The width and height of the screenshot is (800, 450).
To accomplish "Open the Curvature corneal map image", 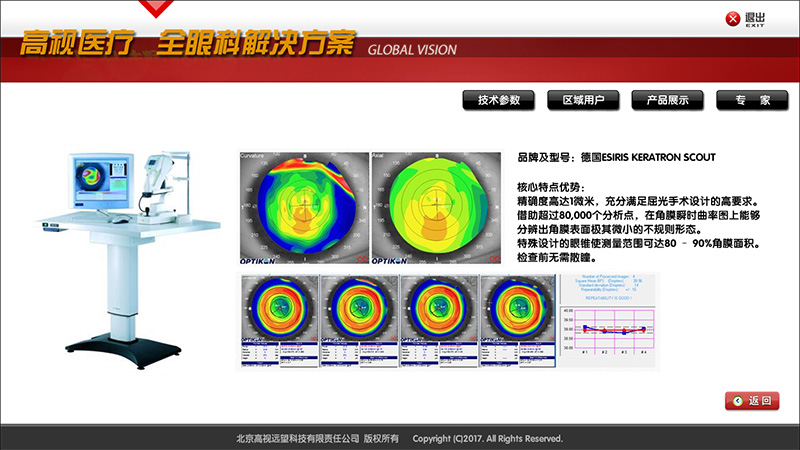I will pyautogui.click(x=304, y=208).
